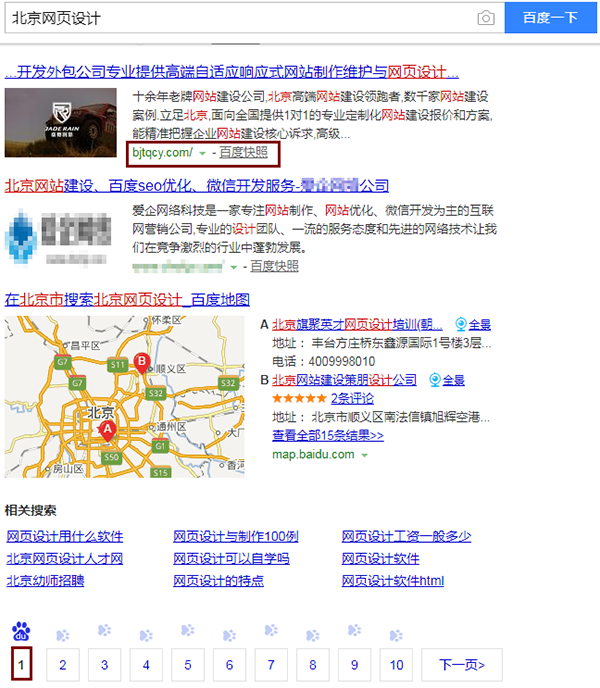
Task: Open 全景 panorama icon for listing A
Action: [x=472, y=324]
